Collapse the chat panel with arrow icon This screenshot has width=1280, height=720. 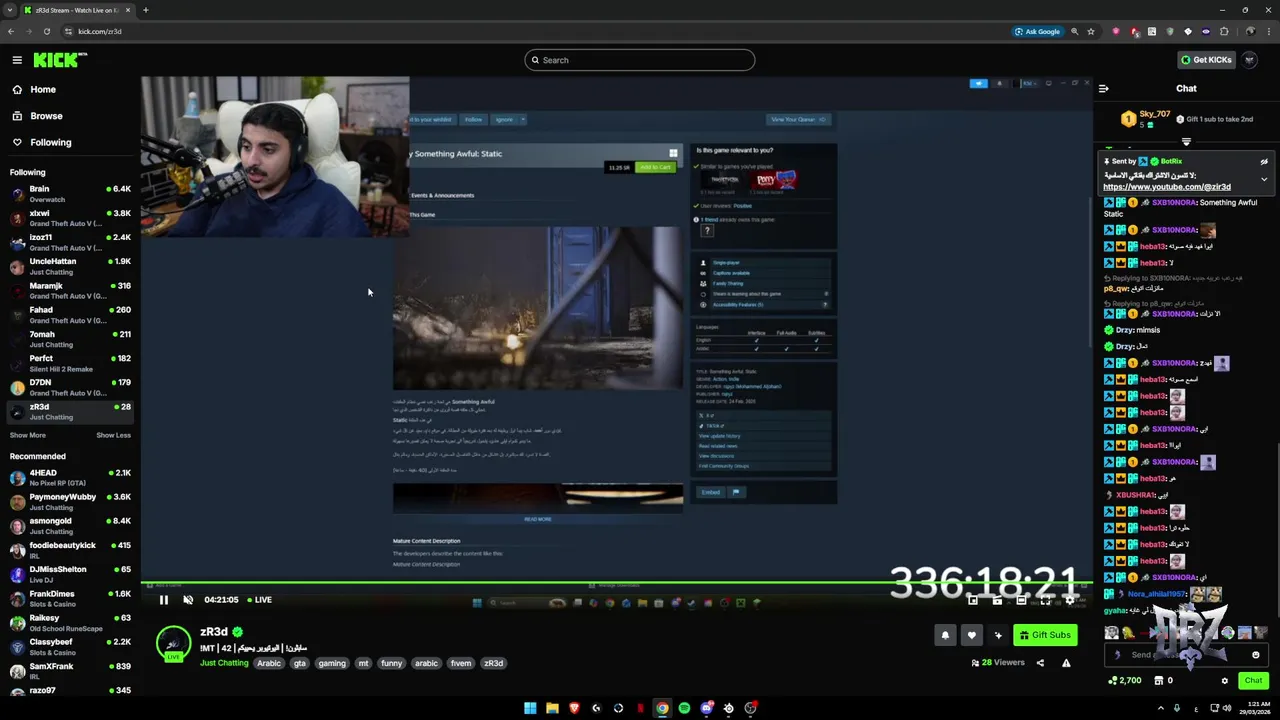1103,88
